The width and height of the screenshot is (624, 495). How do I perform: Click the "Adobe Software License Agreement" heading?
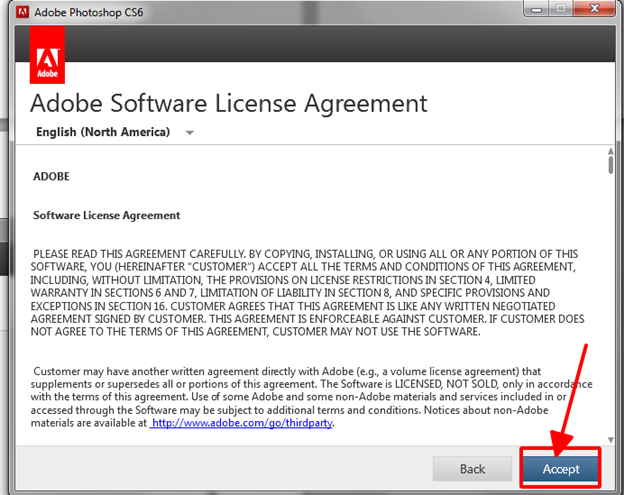point(229,103)
